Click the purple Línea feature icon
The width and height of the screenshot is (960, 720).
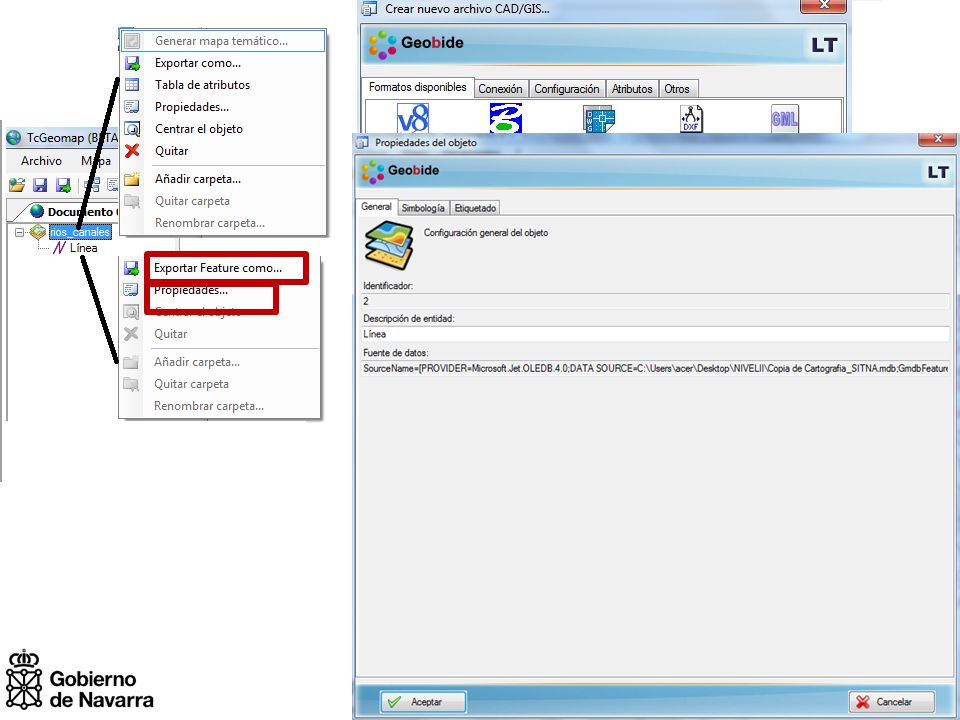(x=59, y=248)
